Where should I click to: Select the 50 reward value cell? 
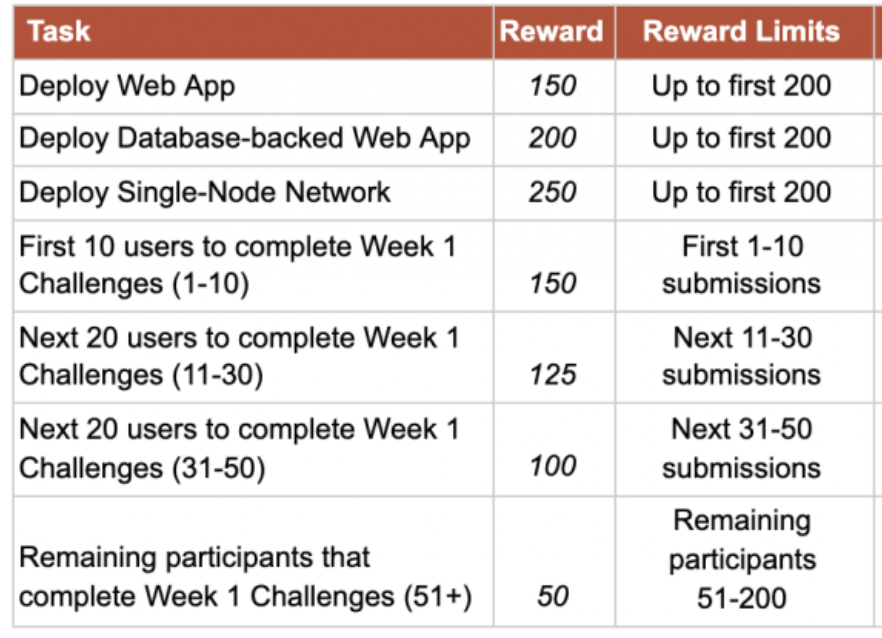tap(553, 597)
